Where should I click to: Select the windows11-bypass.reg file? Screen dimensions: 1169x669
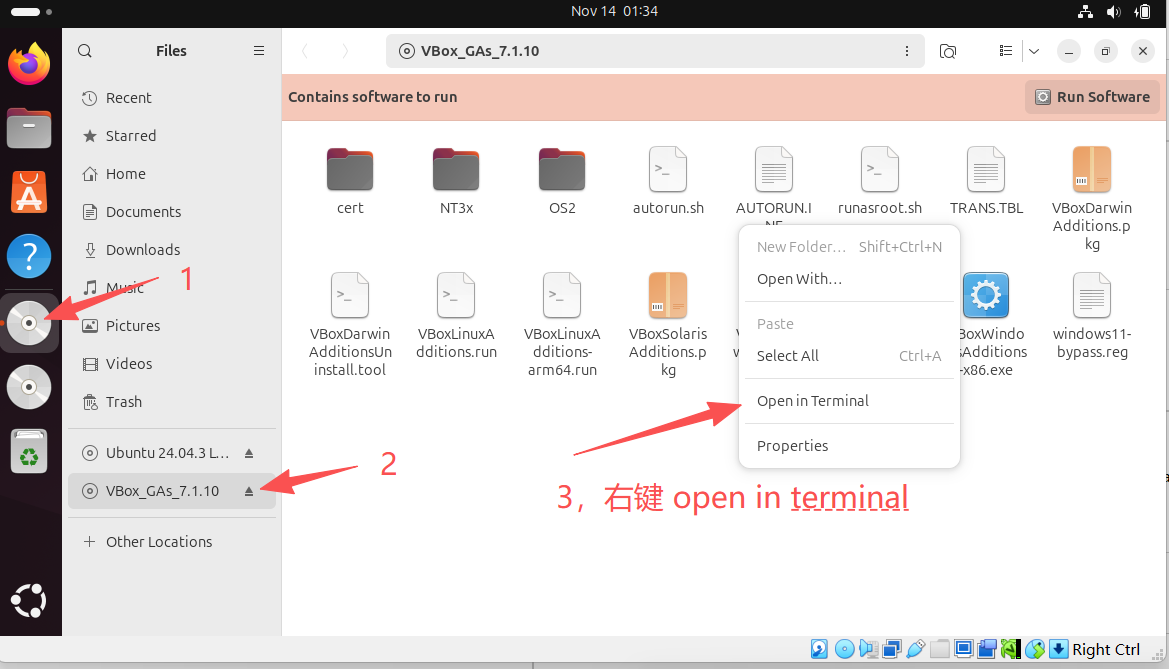point(1092,315)
